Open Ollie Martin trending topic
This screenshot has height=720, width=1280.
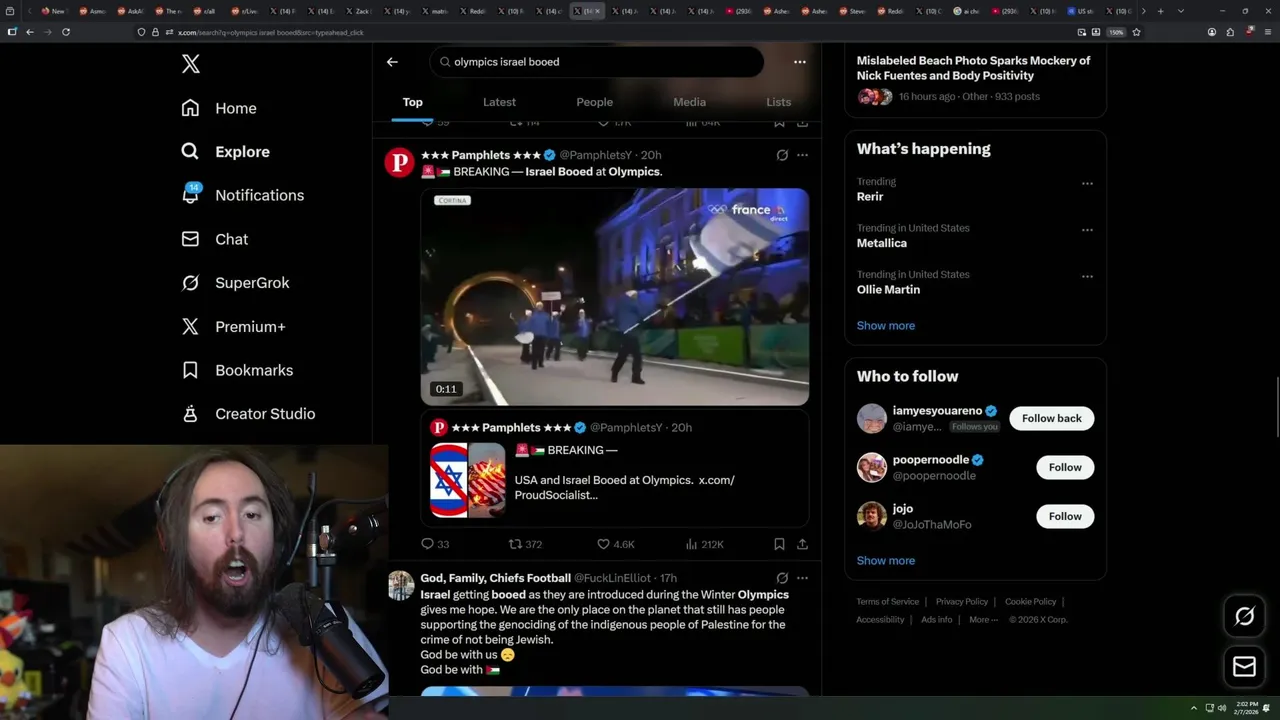888,289
